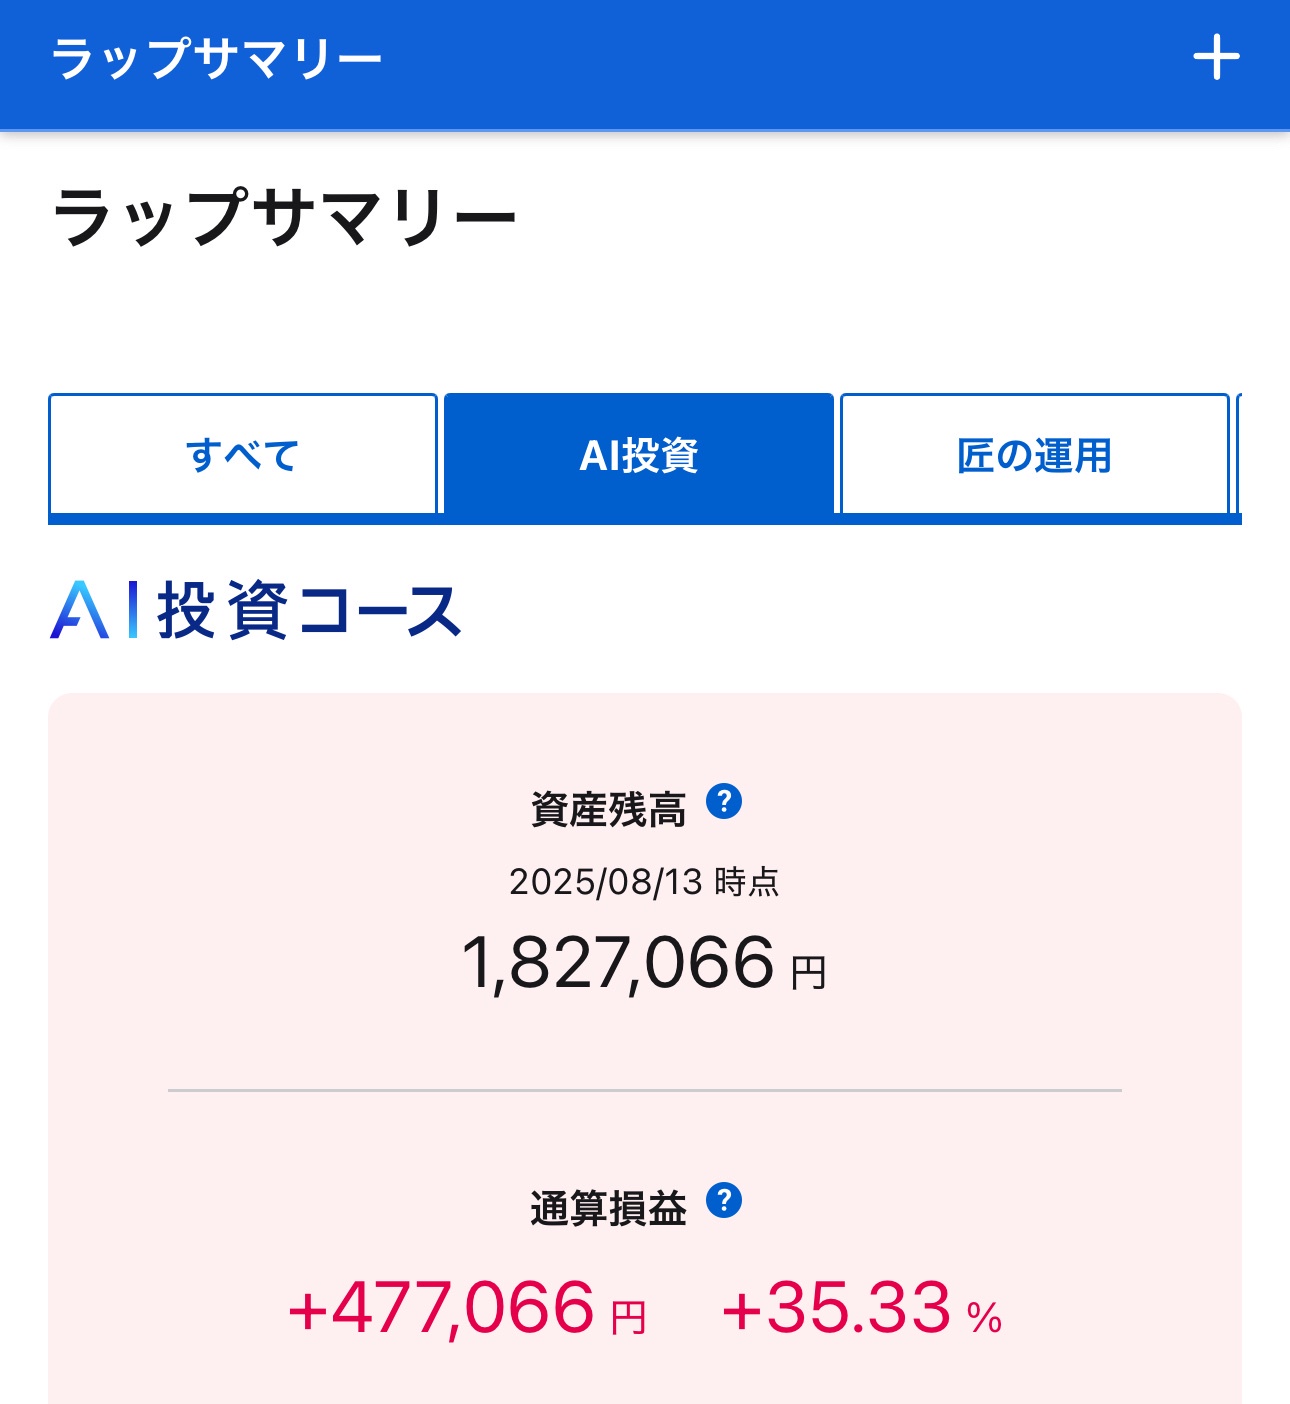
Task: Open help for 通算損益
Action: click(x=724, y=1200)
